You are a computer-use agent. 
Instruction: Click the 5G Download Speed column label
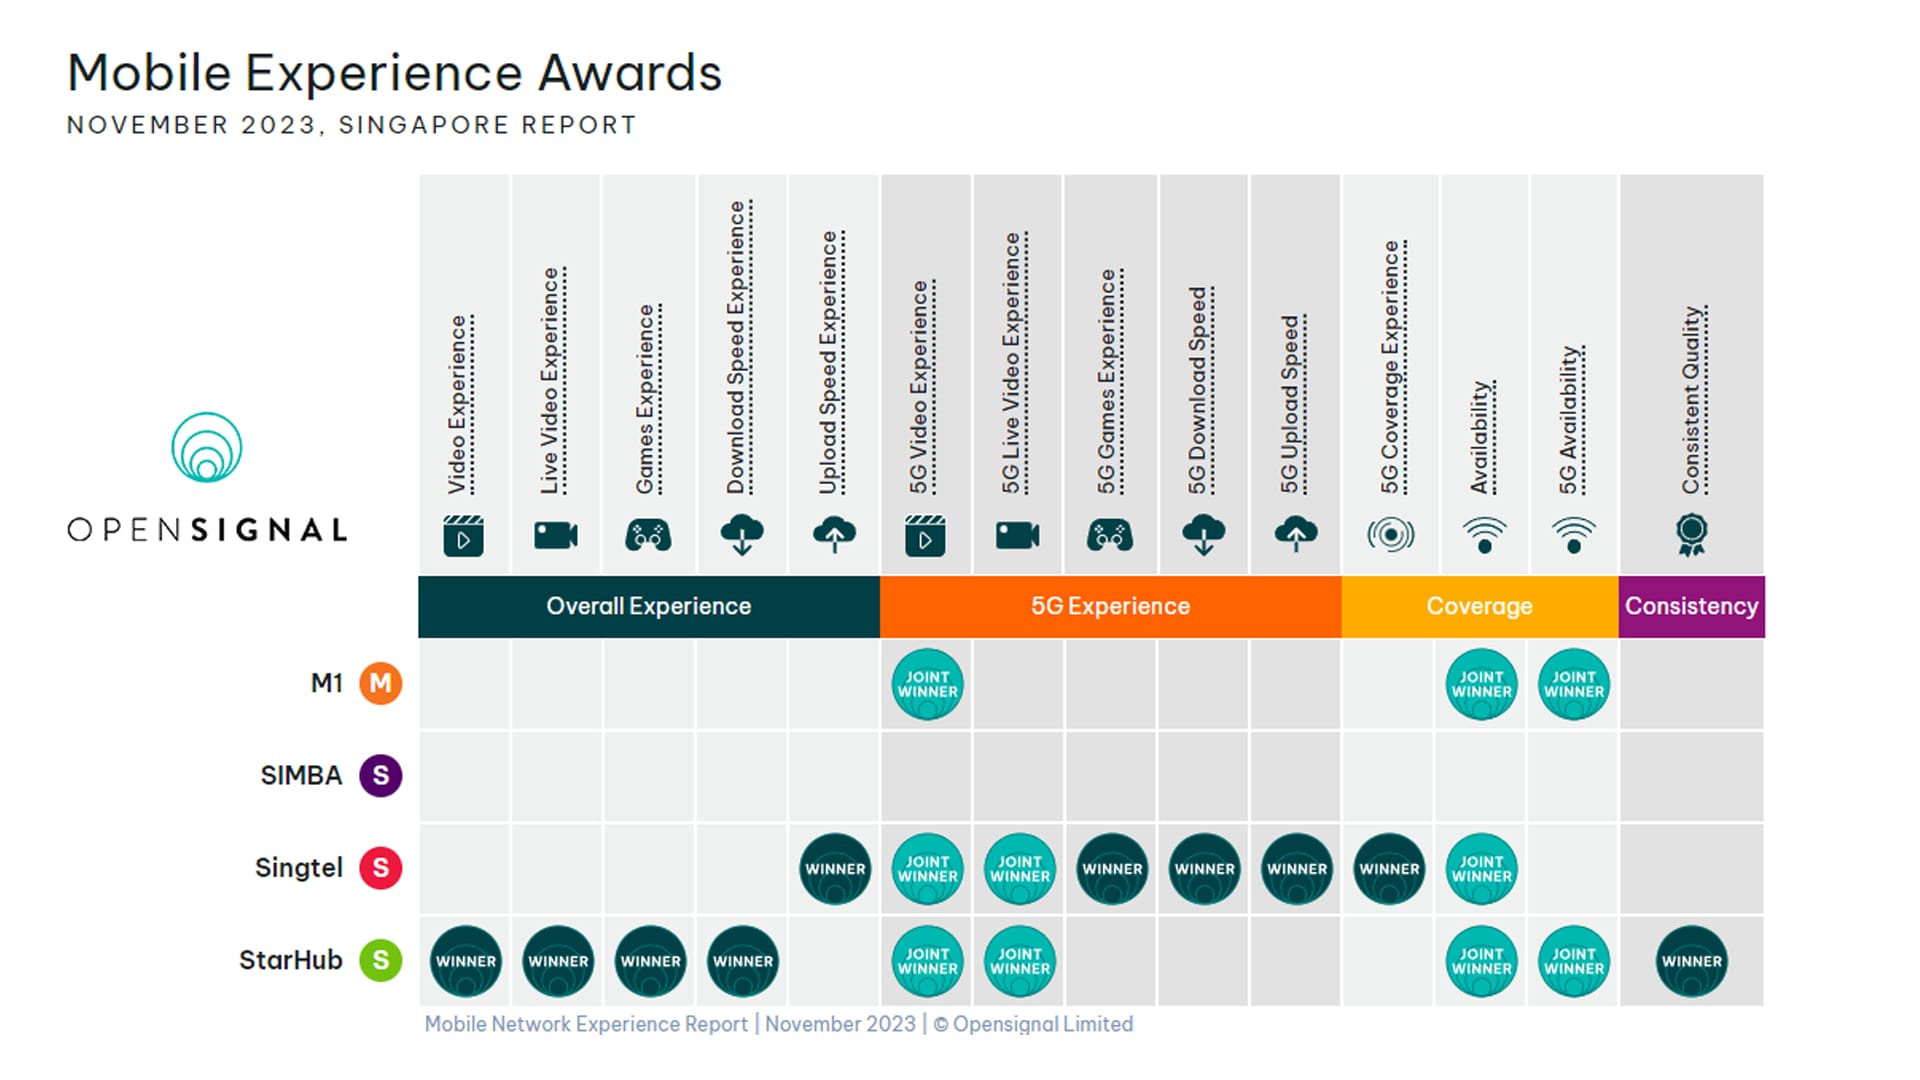pyautogui.click(x=1199, y=390)
